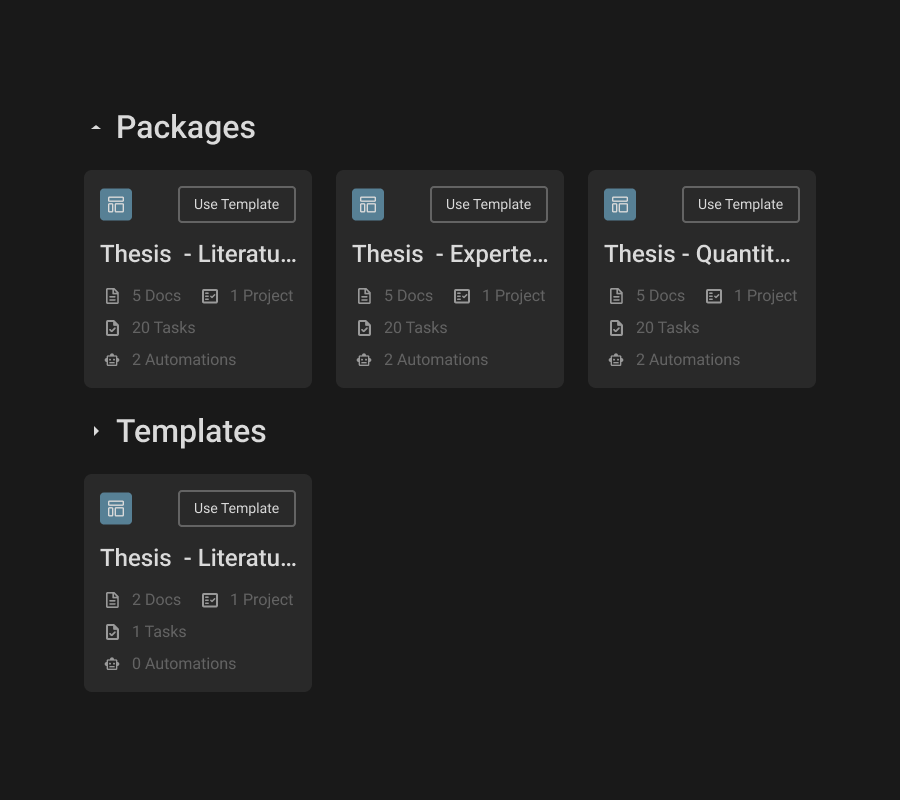Use Template for Thesis - Quantit... card

pyautogui.click(x=740, y=204)
